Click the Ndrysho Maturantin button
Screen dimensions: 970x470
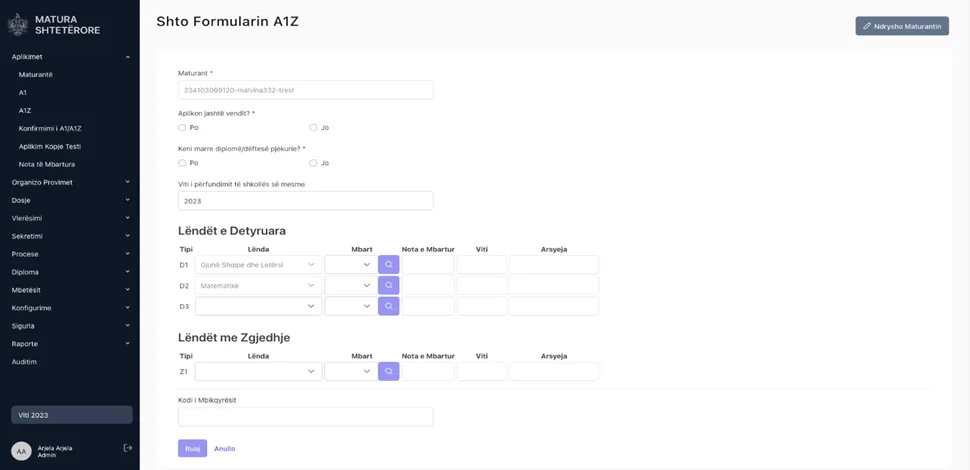(x=902, y=26)
